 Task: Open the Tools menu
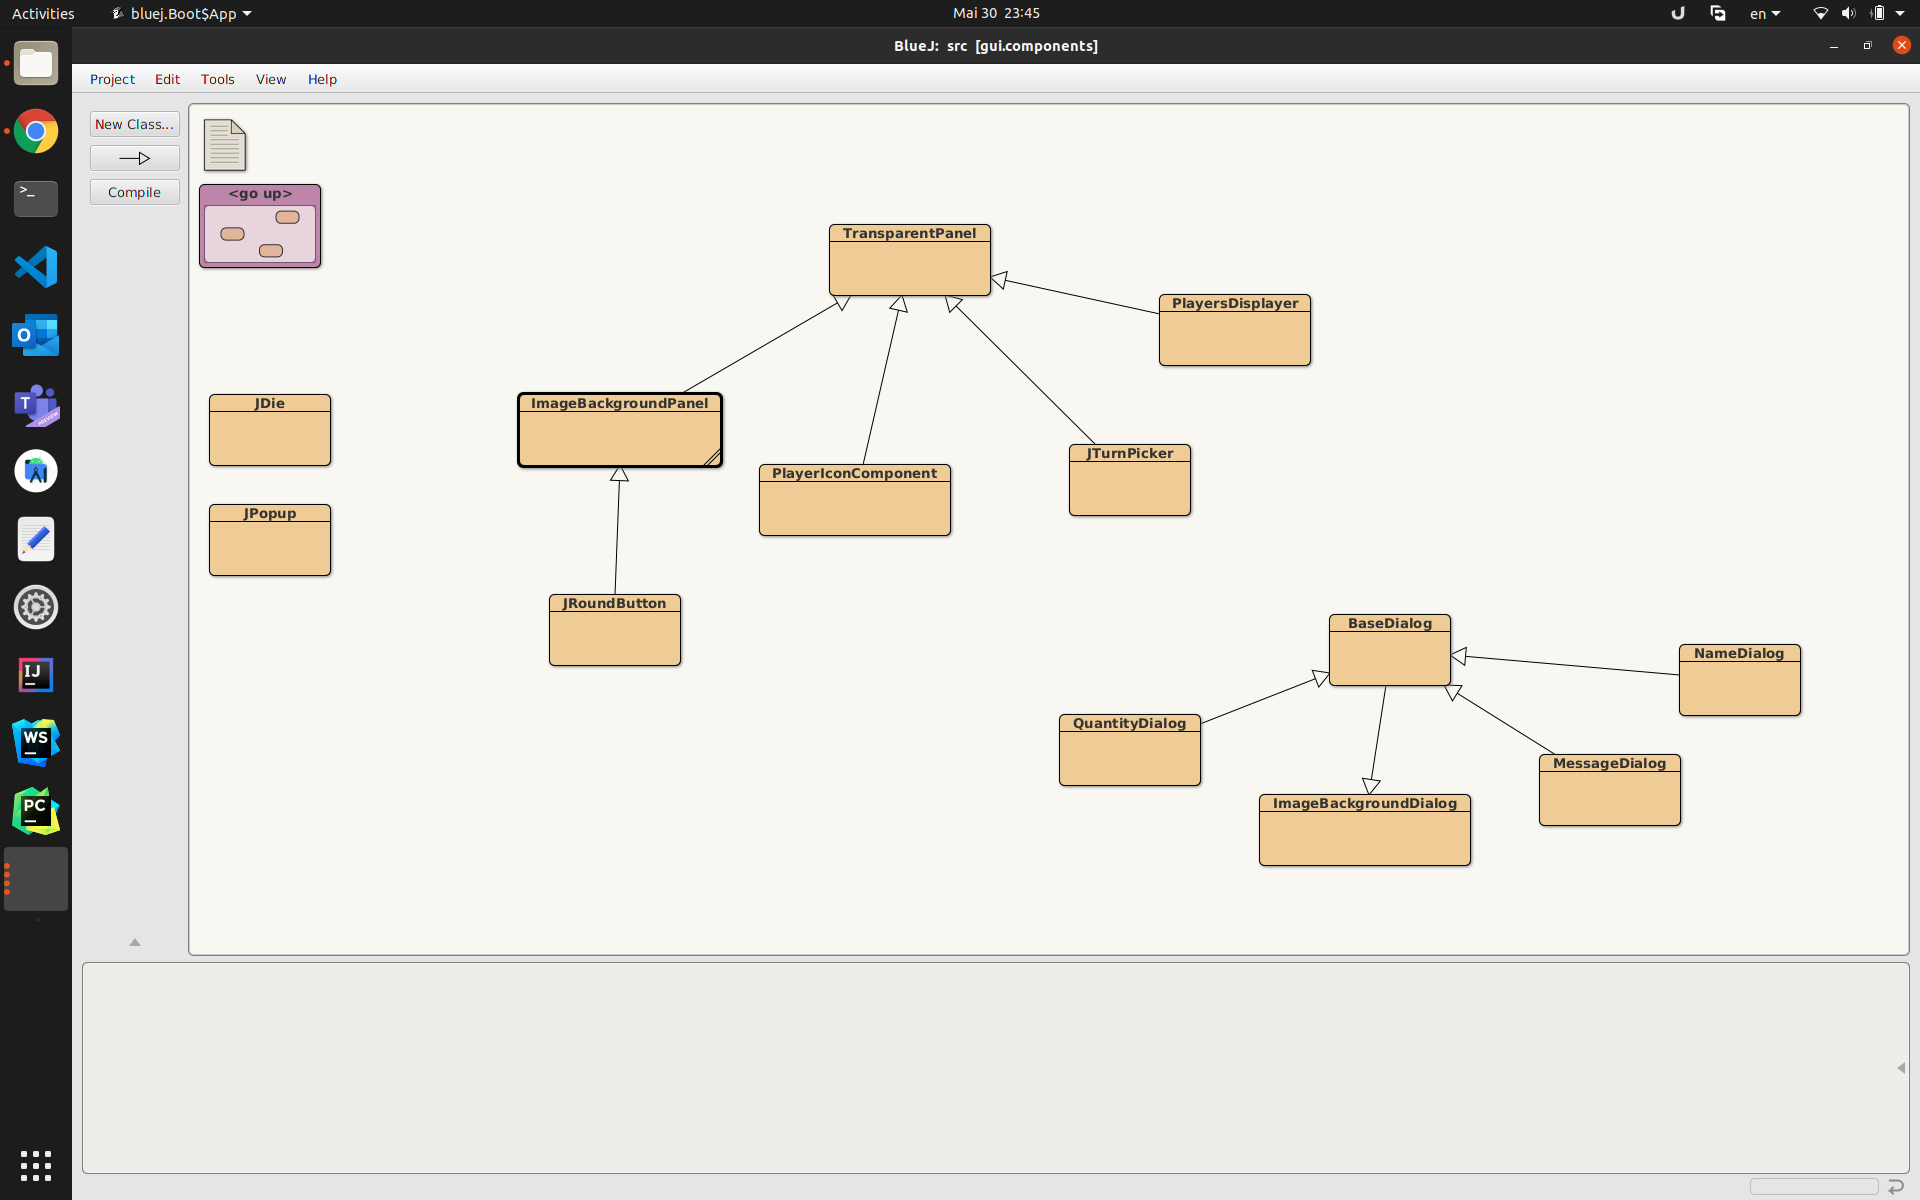pos(217,79)
